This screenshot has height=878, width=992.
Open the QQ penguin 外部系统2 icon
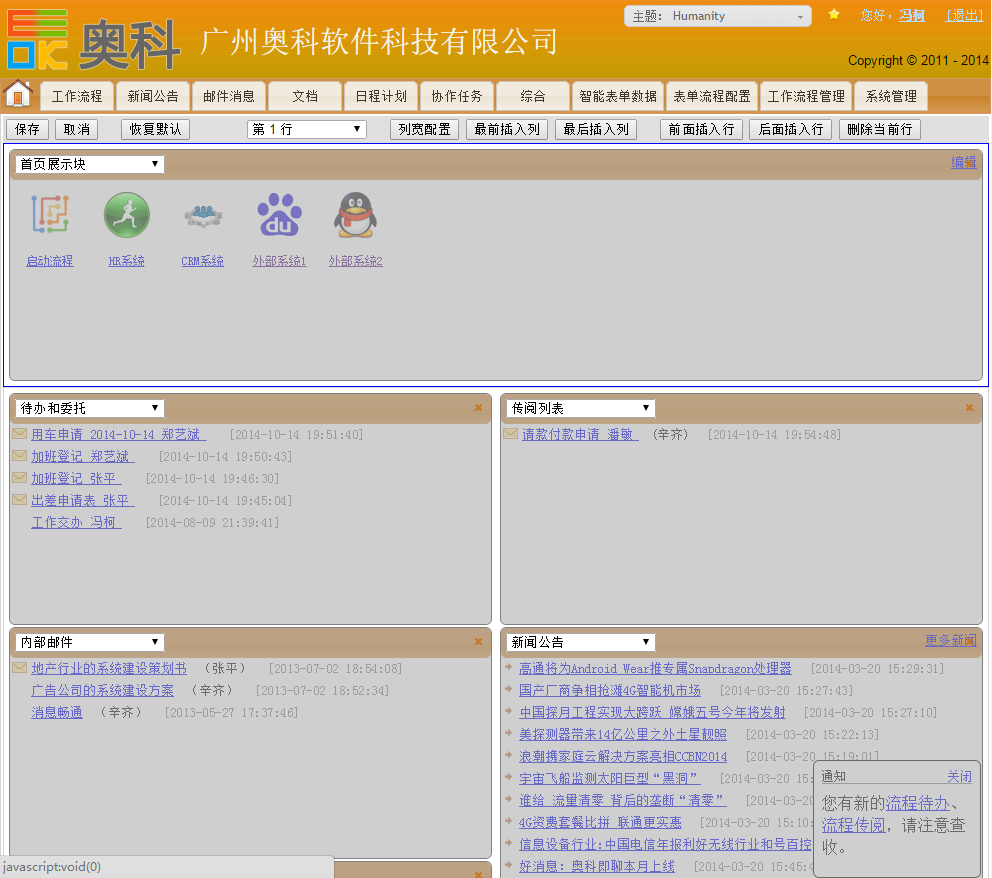(355, 216)
